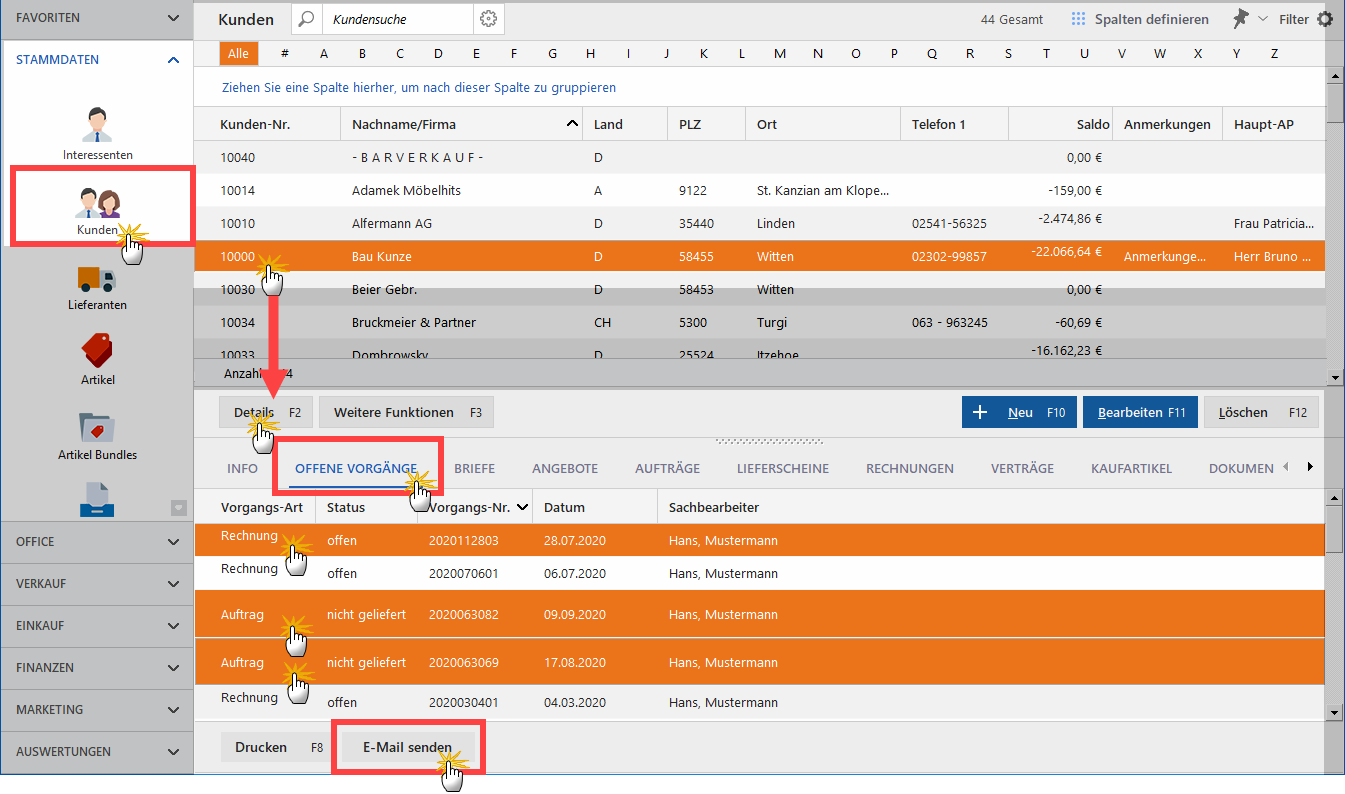
Task: Open Artikel Bundles folder icon
Action: (x=97, y=427)
